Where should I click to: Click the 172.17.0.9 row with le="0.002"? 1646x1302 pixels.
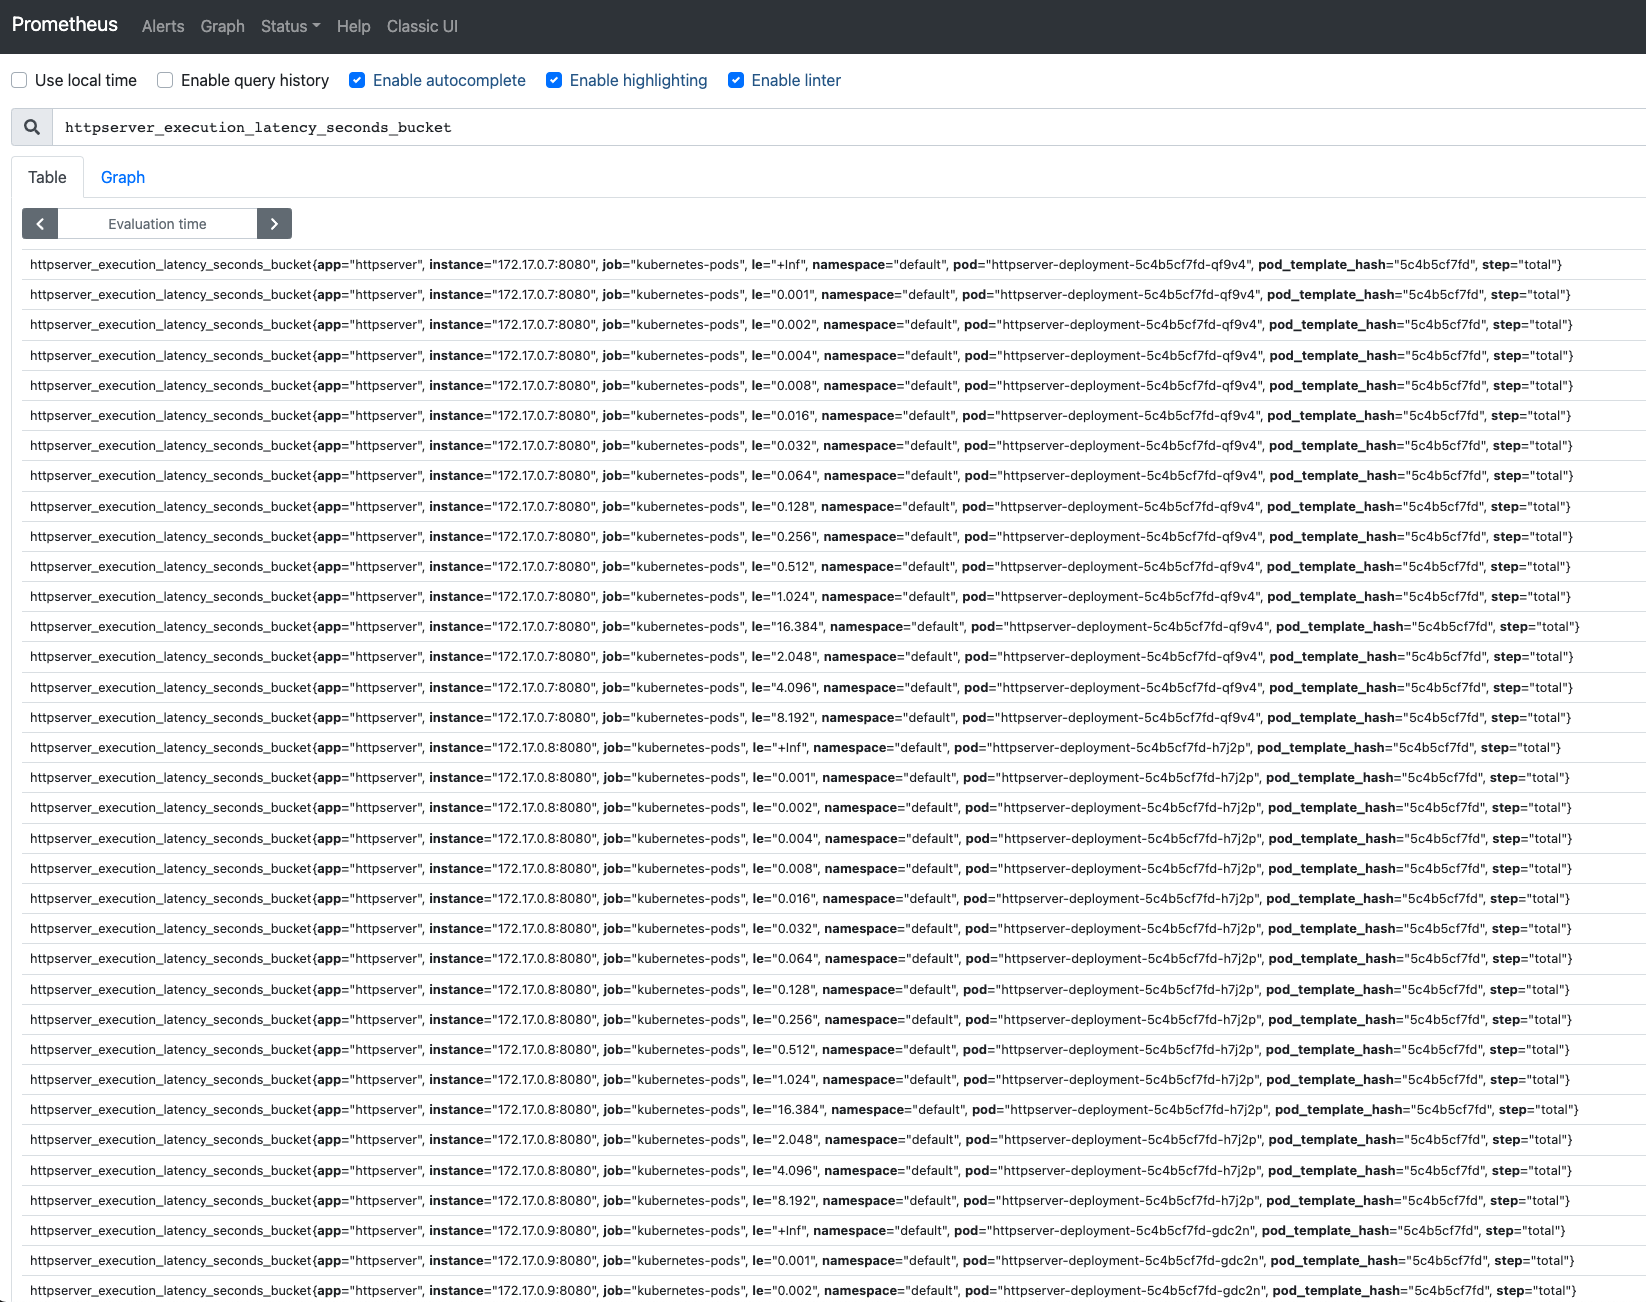834,1289
